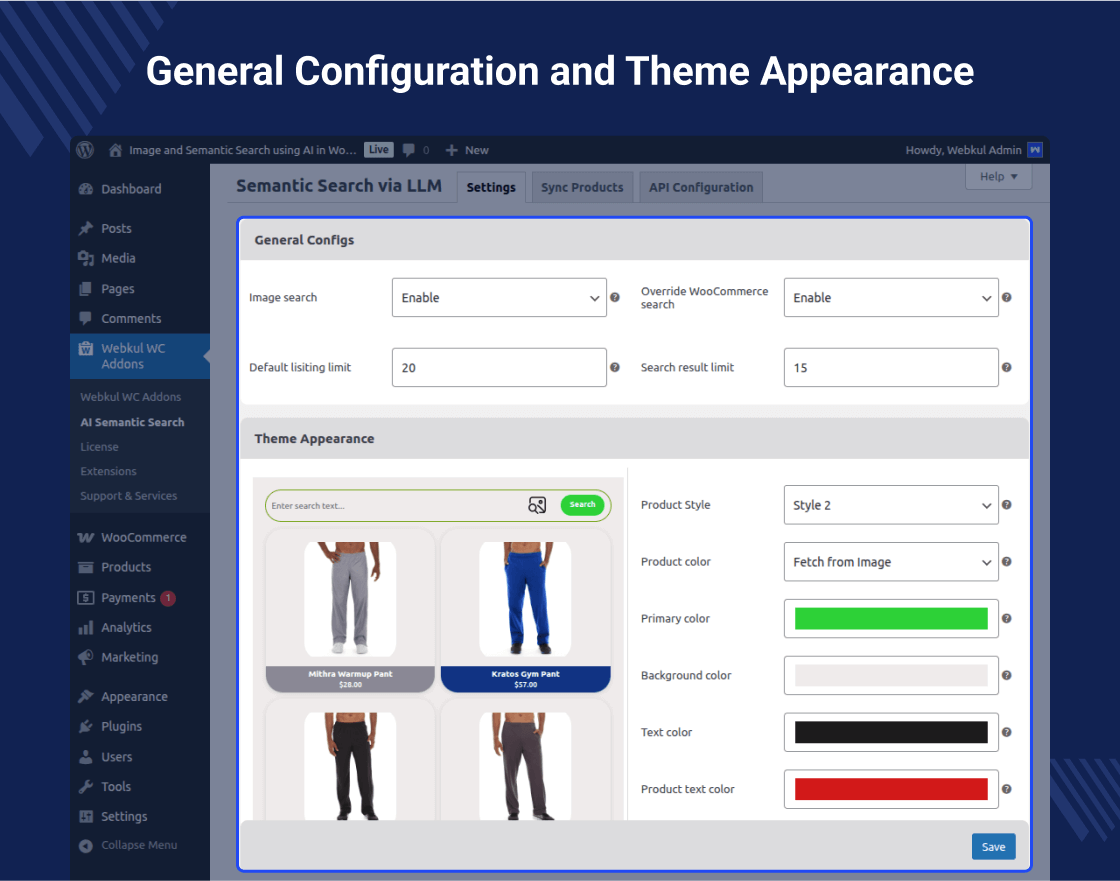
Task: Click the Marketing megaphone icon
Action: (x=86, y=657)
